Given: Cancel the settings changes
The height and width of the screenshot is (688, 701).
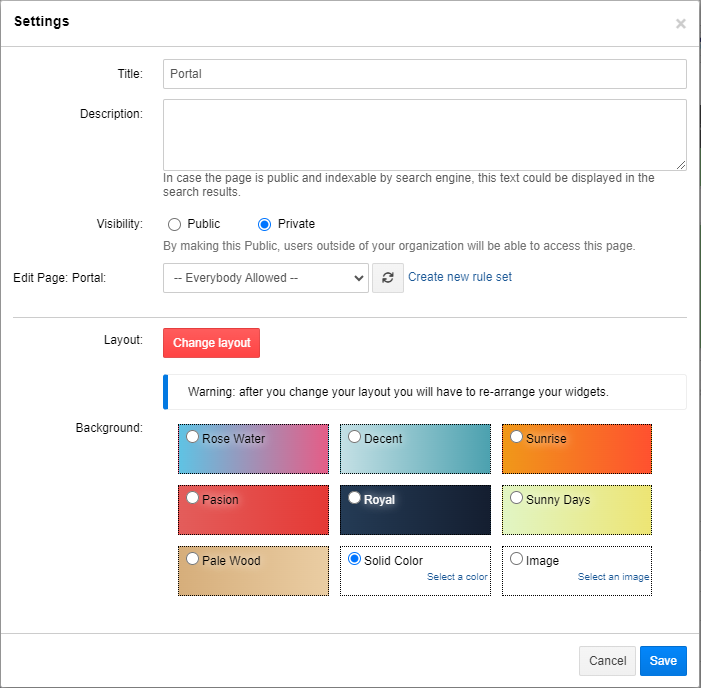Looking at the screenshot, I should tap(607, 661).
